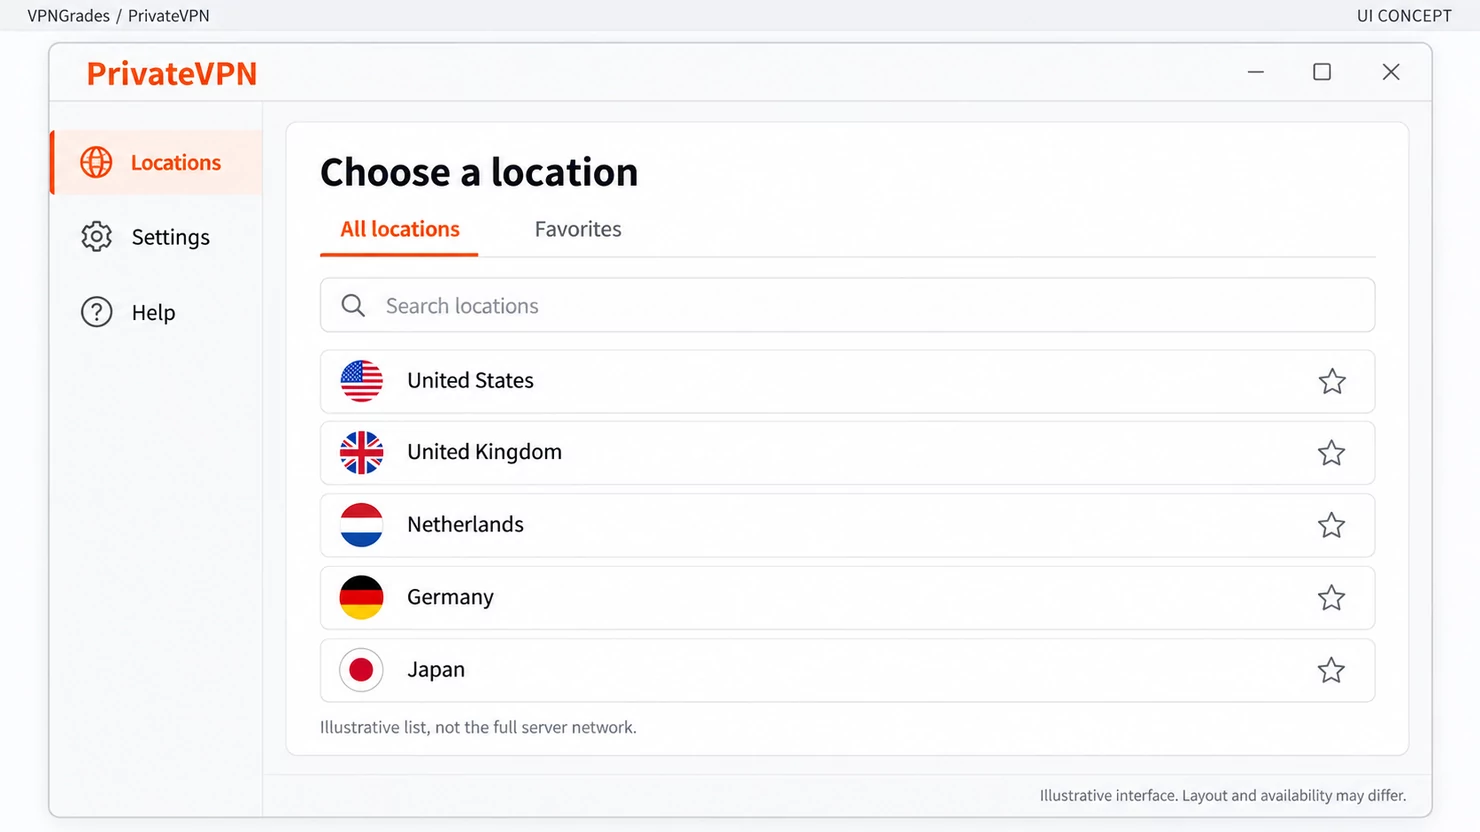This screenshot has height=832, width=1480.
Task: Select the Germany flag icon
Action: (361, 597)
